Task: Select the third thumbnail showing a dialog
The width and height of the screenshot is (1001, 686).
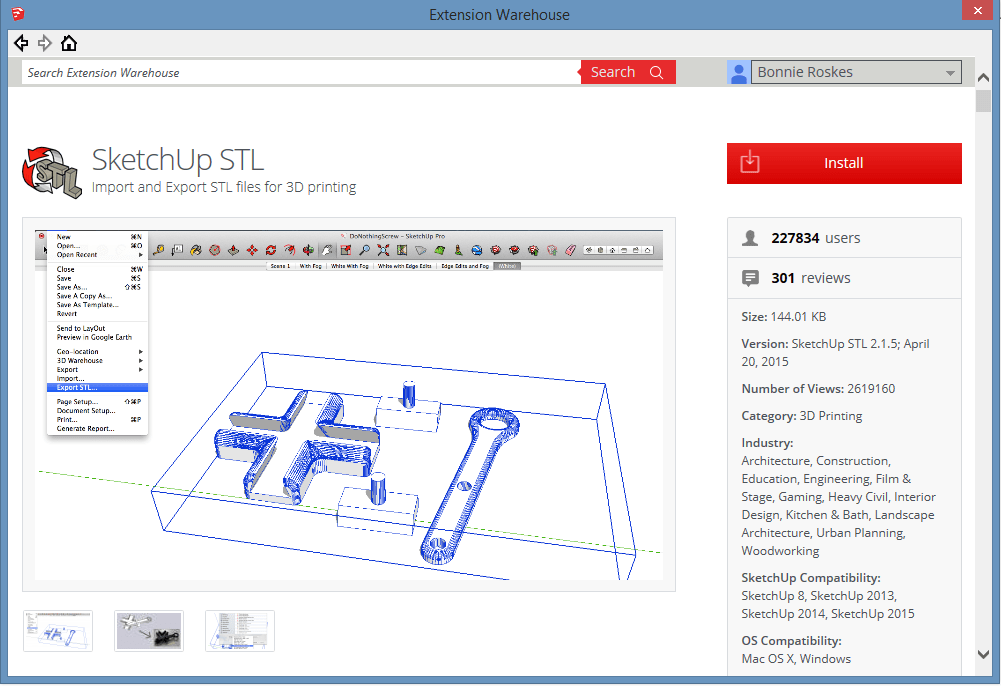Action: pos(240,631)
